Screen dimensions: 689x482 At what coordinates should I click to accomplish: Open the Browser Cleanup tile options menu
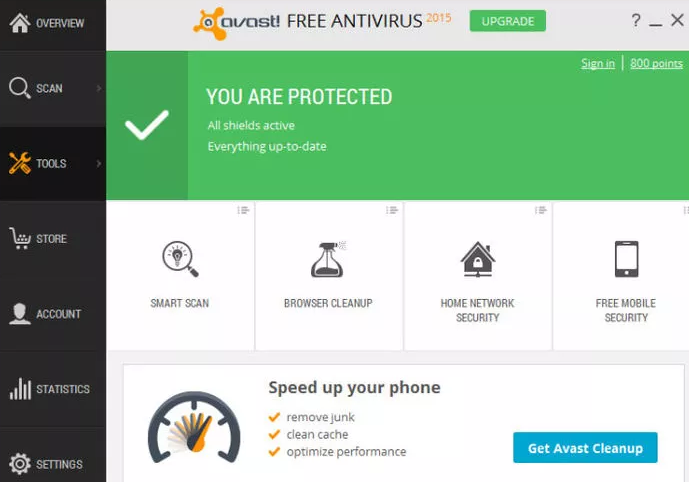tap(392, 210)
